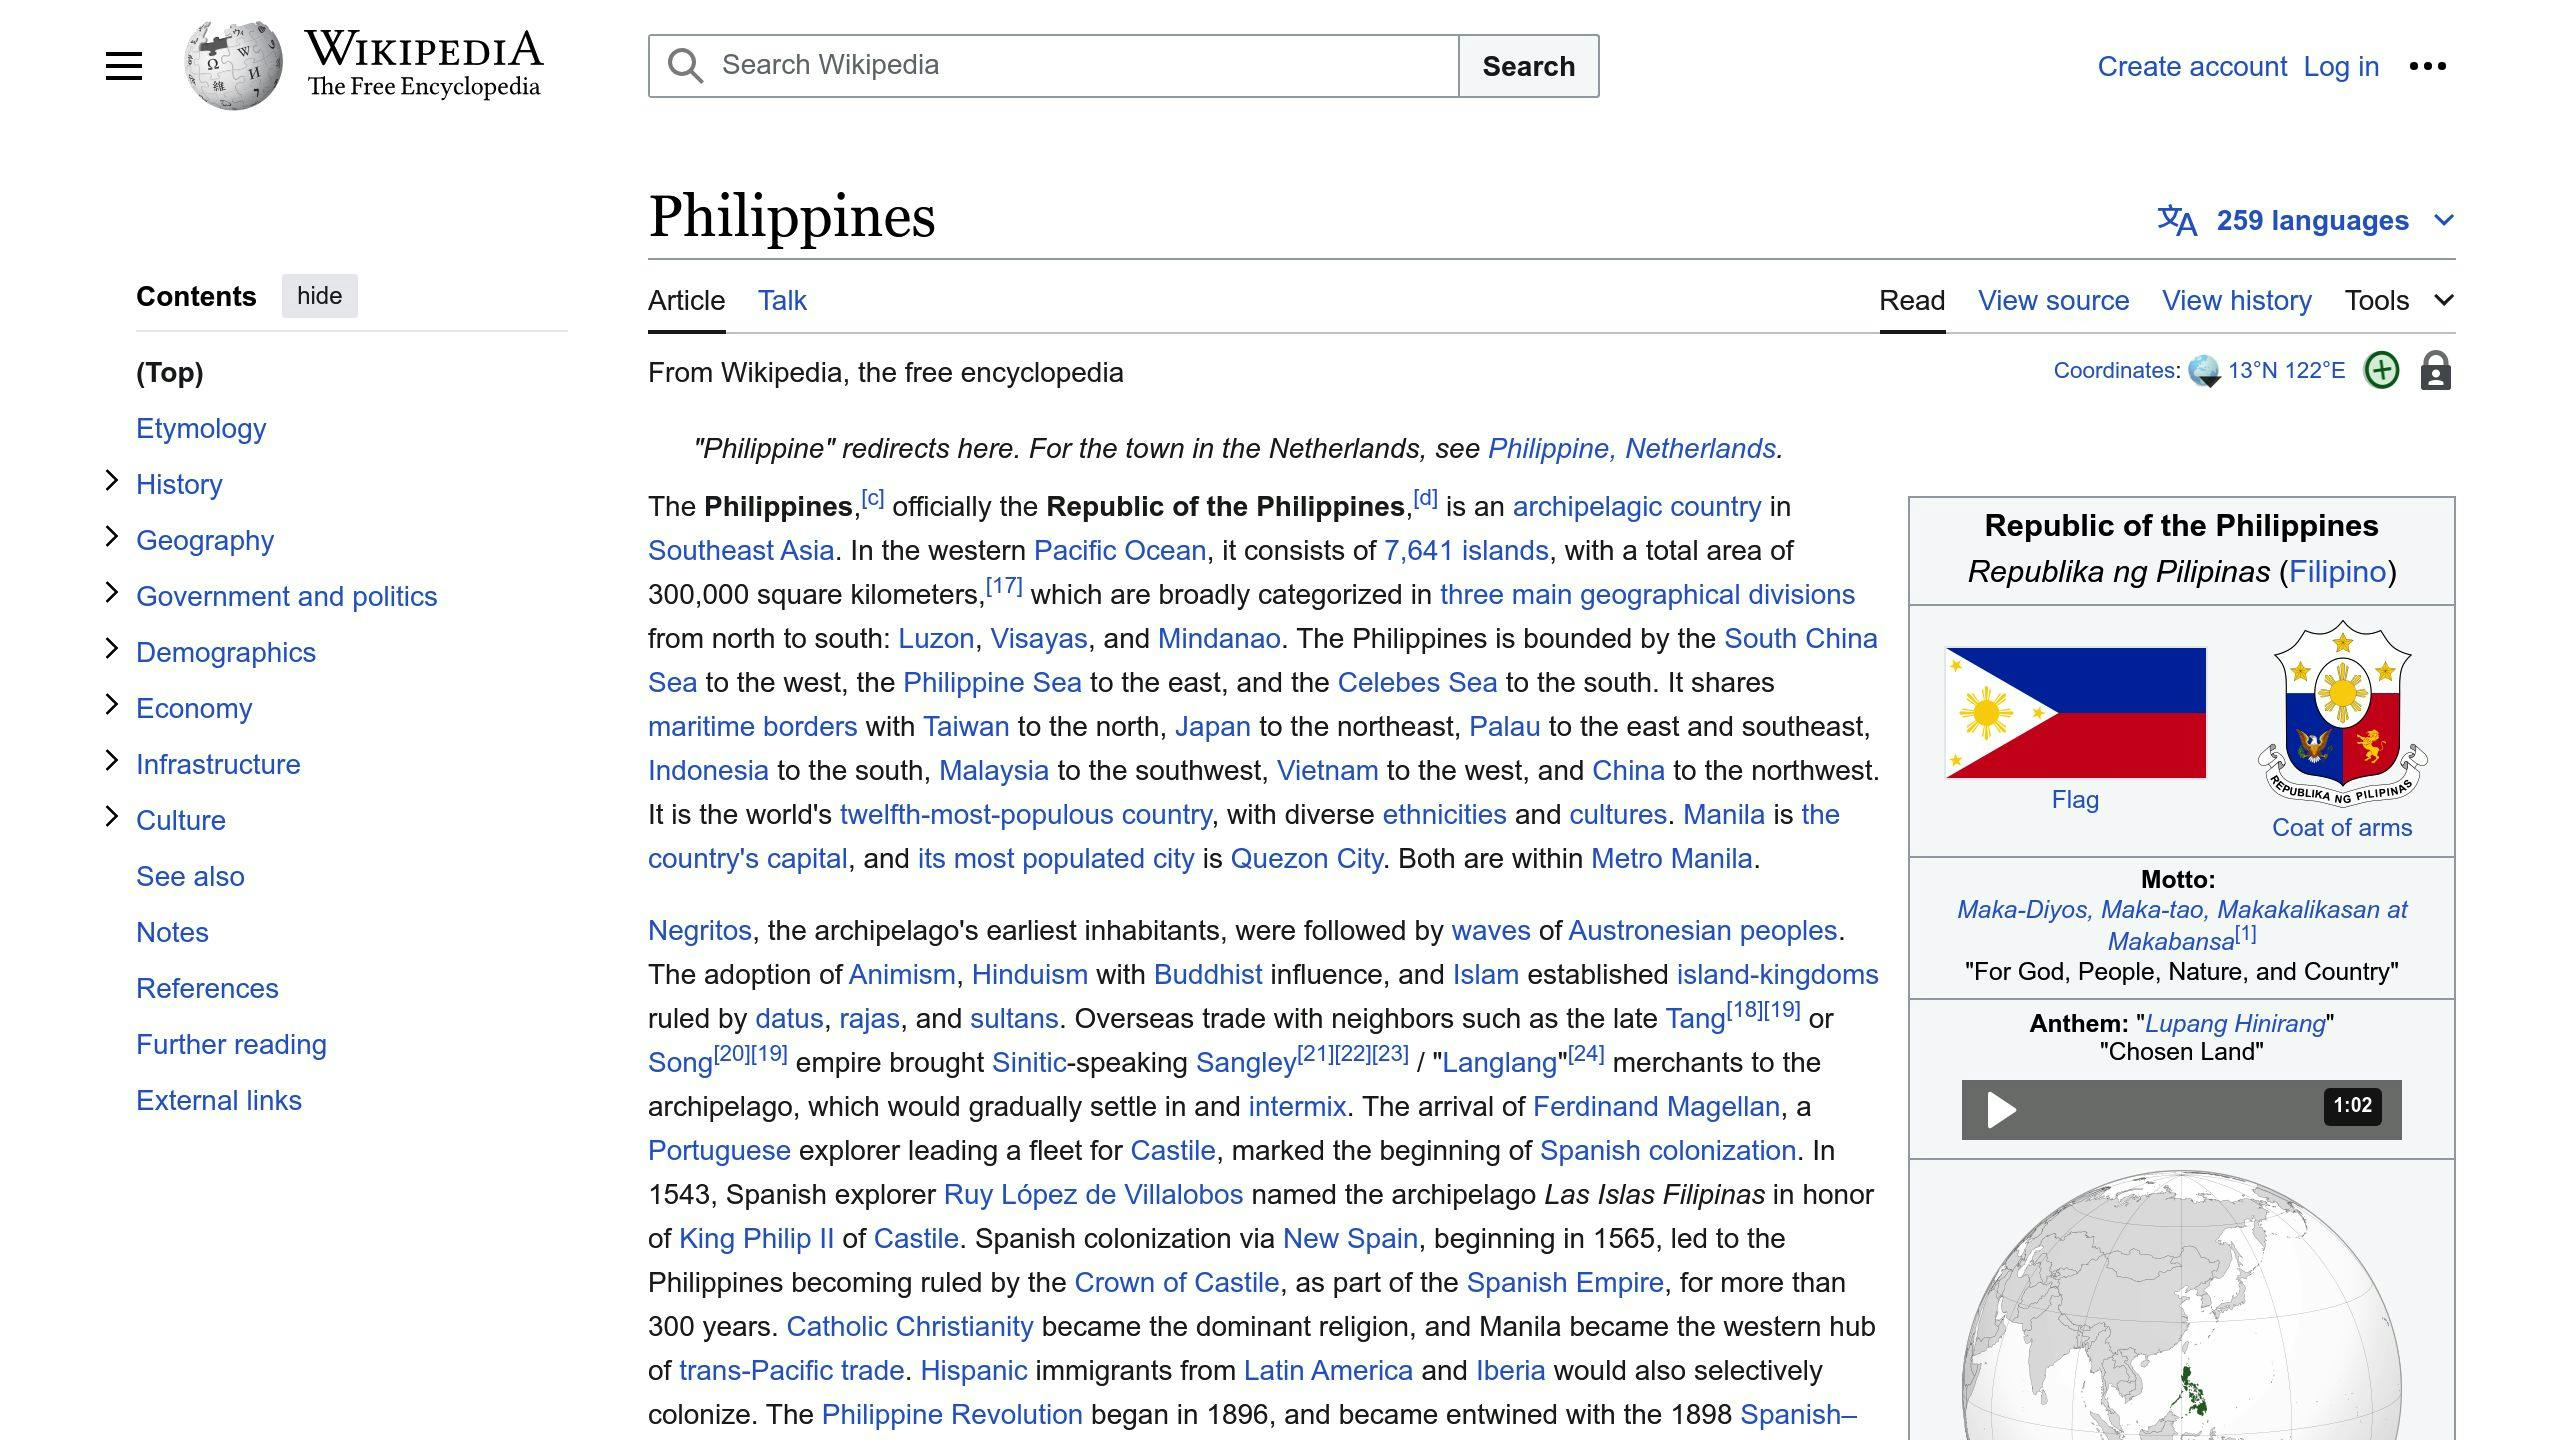Viewport: 2560px width, 1440px height.
Task: Click the Wikipedia globe logo
Action: [x=233, y=66]
